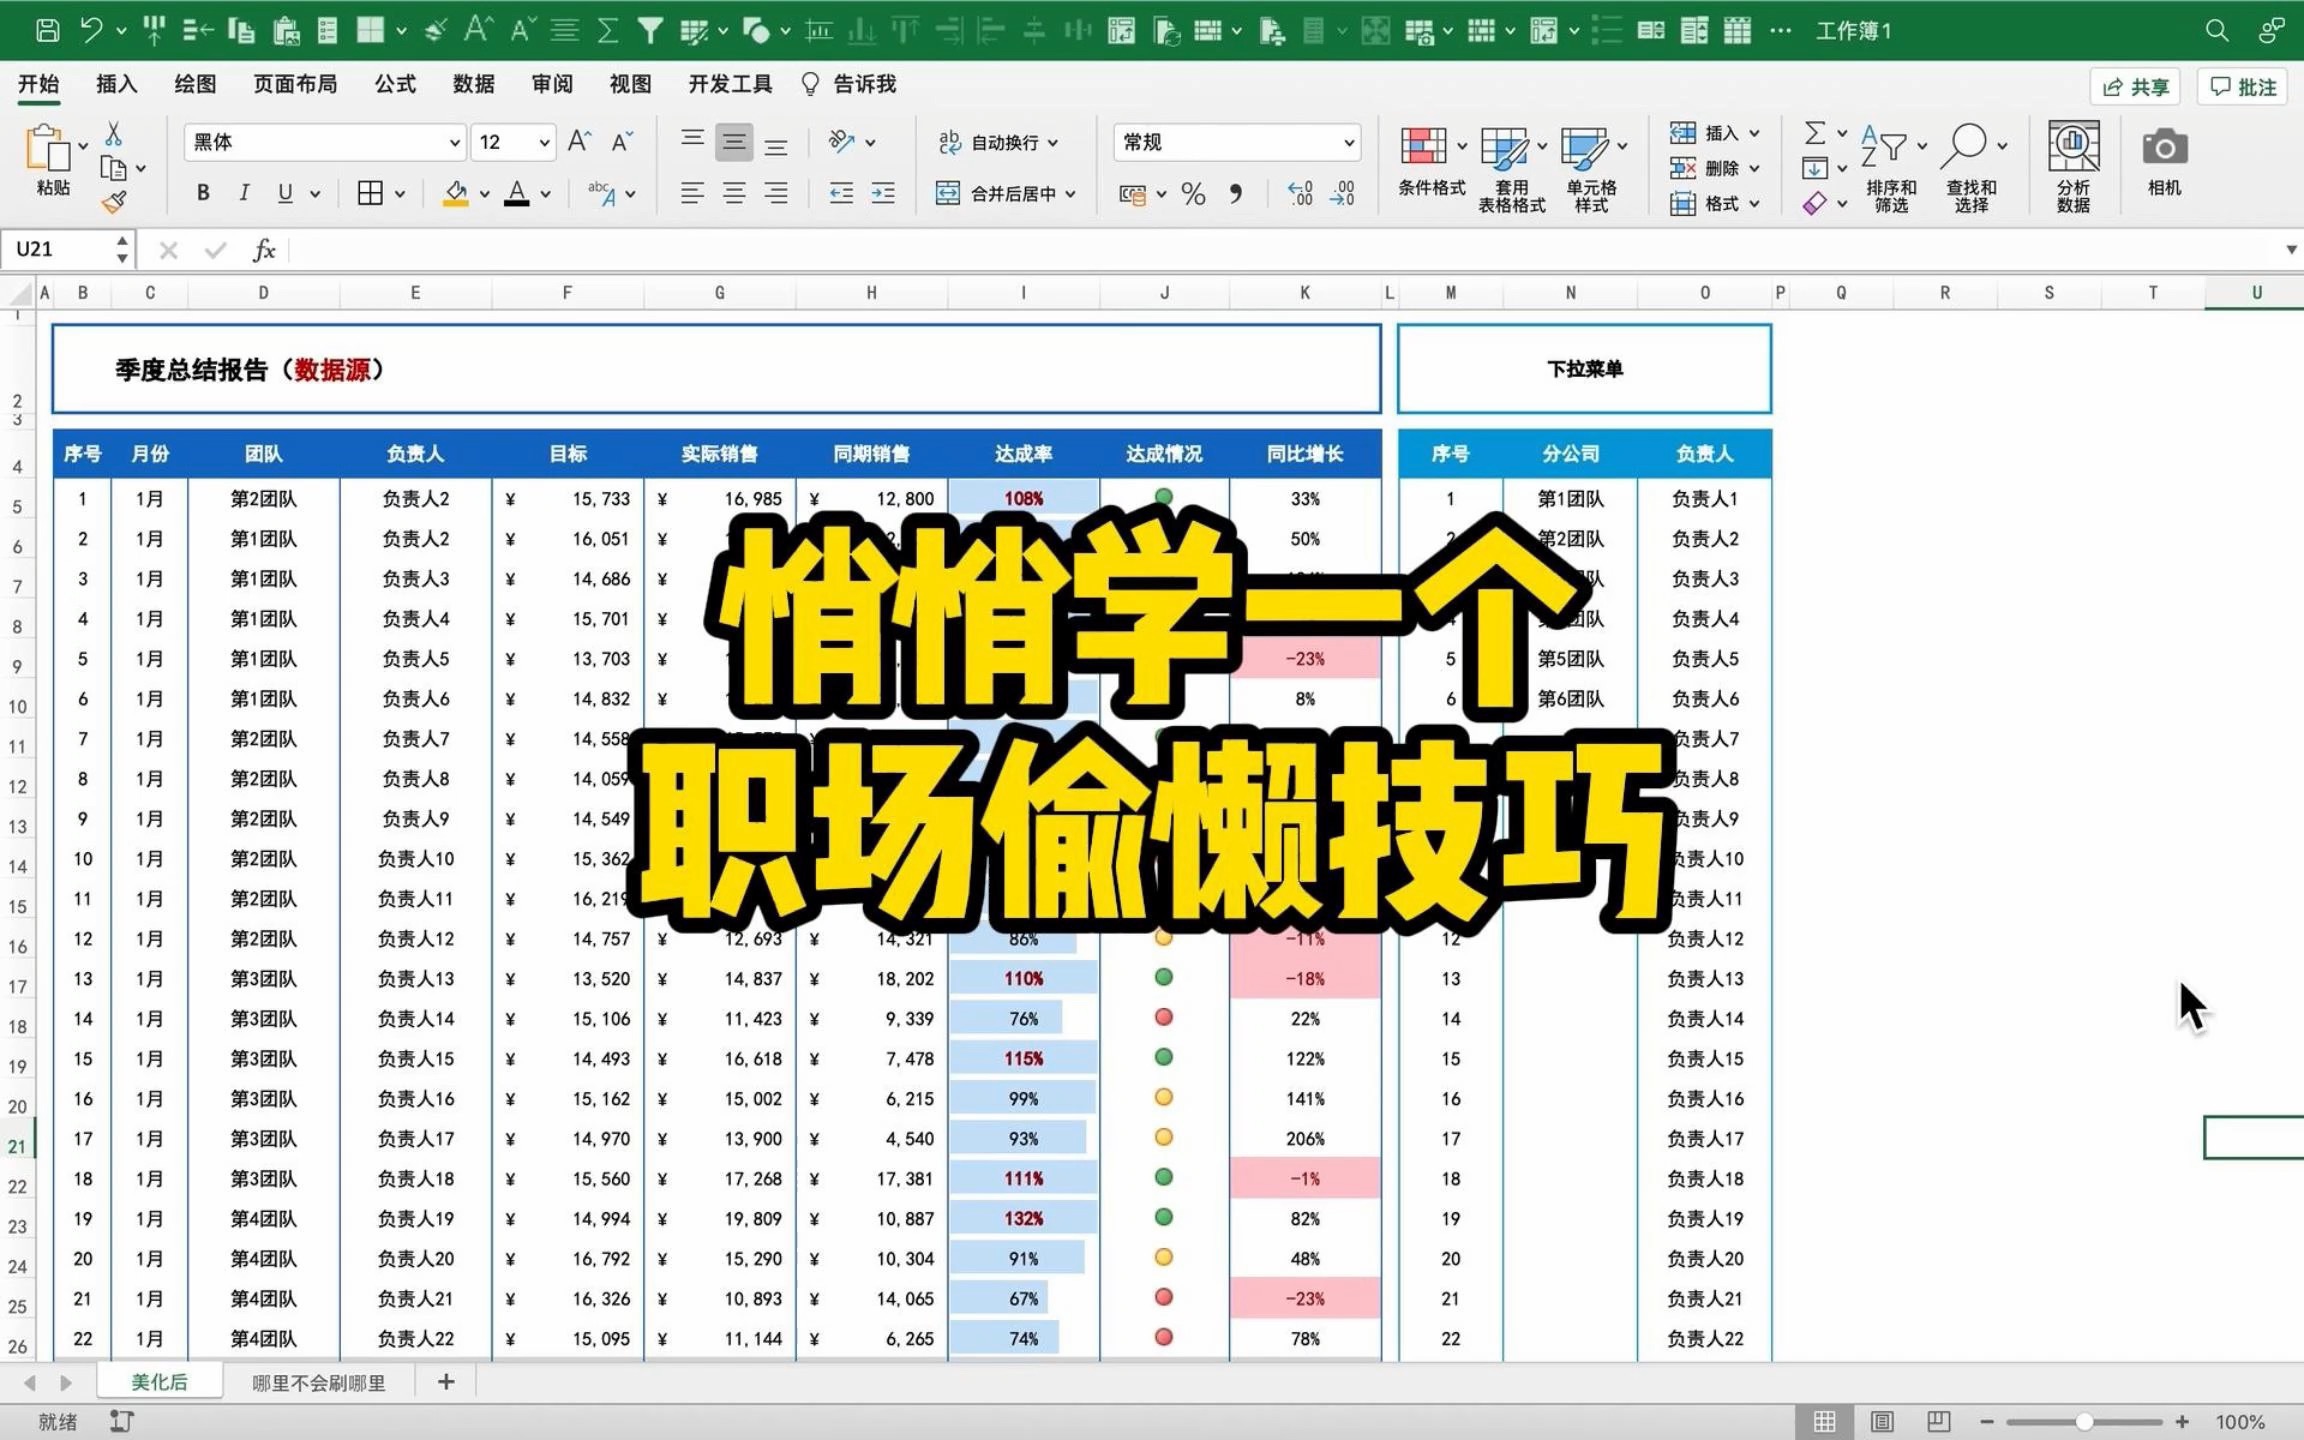Click Increase decimal icon

tap(1300, 193)
